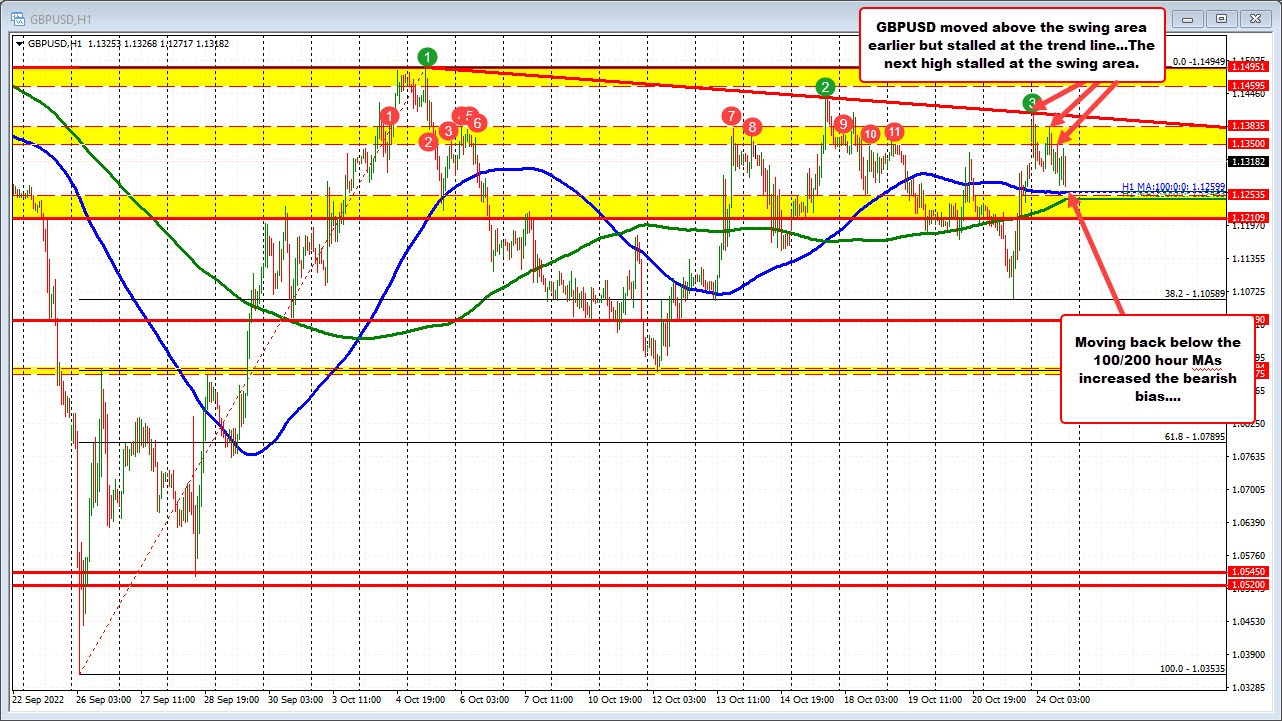The image size is (1282, 721).
Task: Select red marker 1 on the early October rally
Action: pos(390,117)
